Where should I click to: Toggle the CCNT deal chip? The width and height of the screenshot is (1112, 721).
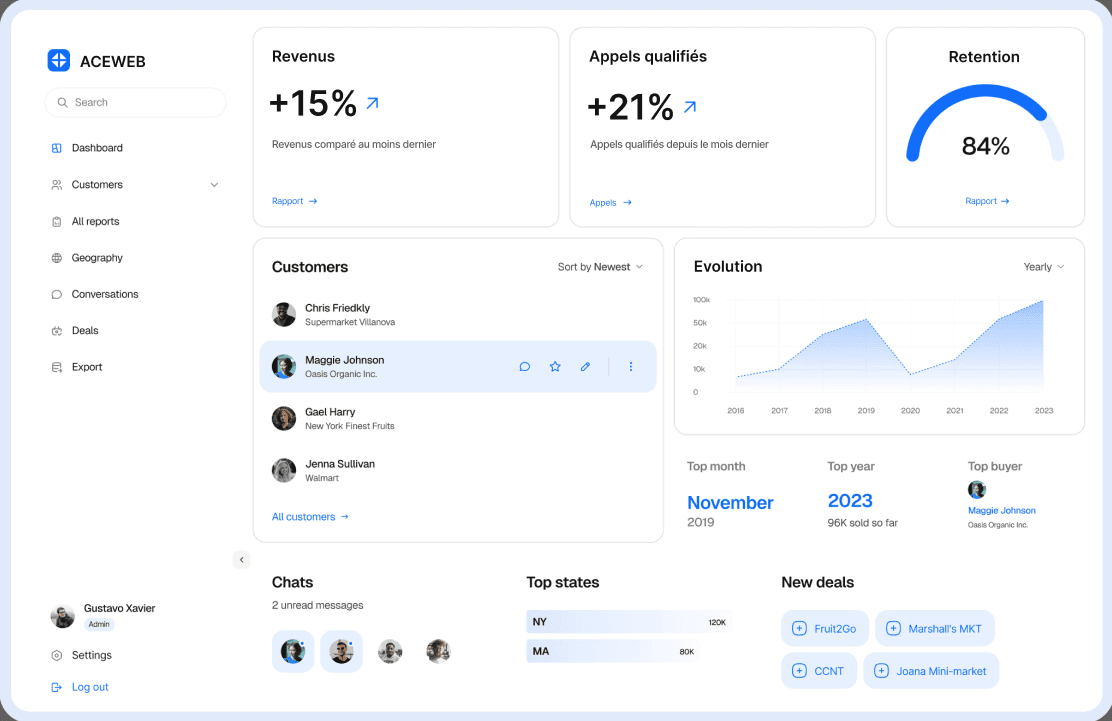pyautogui.click(x=819, y=670)
